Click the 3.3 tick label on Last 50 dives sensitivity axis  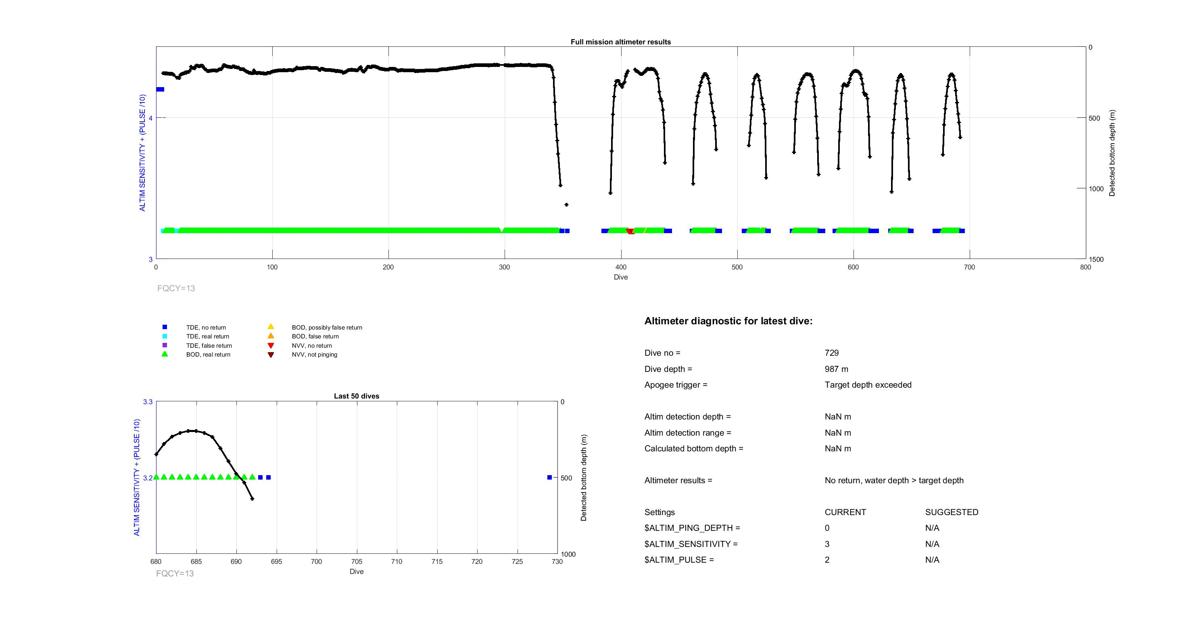147,401
